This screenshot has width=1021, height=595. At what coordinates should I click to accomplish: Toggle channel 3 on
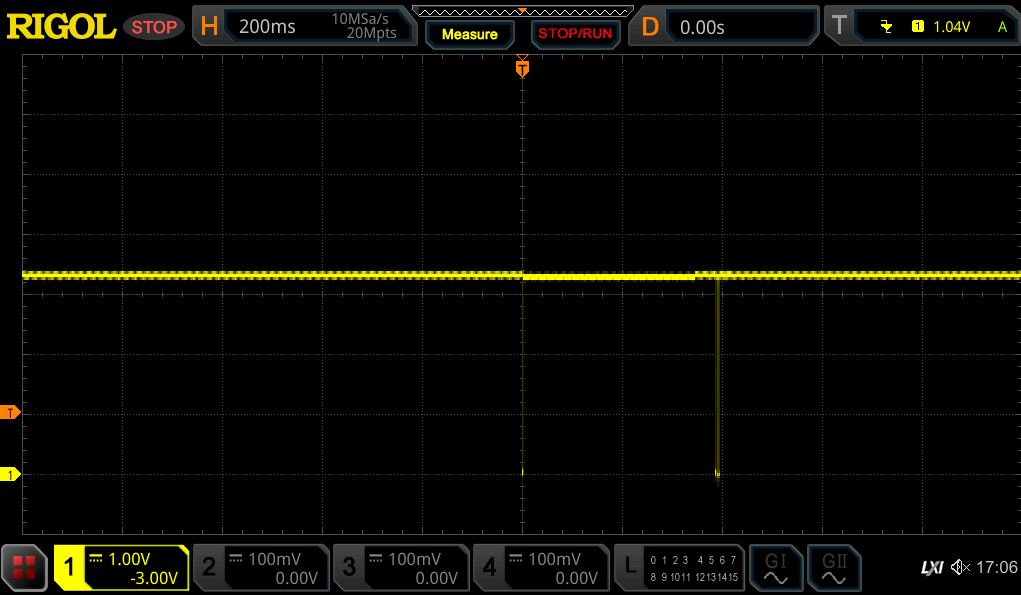349,567
